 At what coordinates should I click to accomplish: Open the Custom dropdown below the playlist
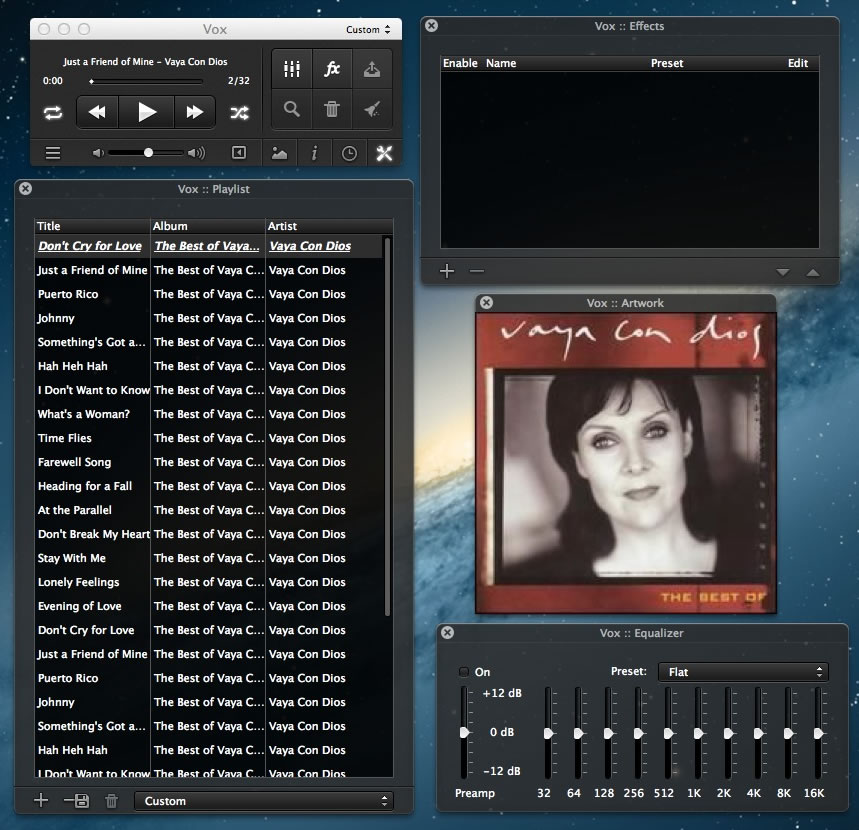click(264, 800)
